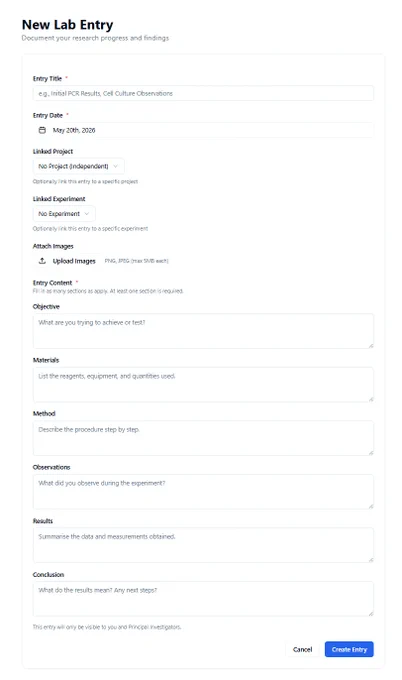The width and height of the screenshot is (402, 680).
Task: Grab the Objective textarea resize handle
Action: point(371,346)
